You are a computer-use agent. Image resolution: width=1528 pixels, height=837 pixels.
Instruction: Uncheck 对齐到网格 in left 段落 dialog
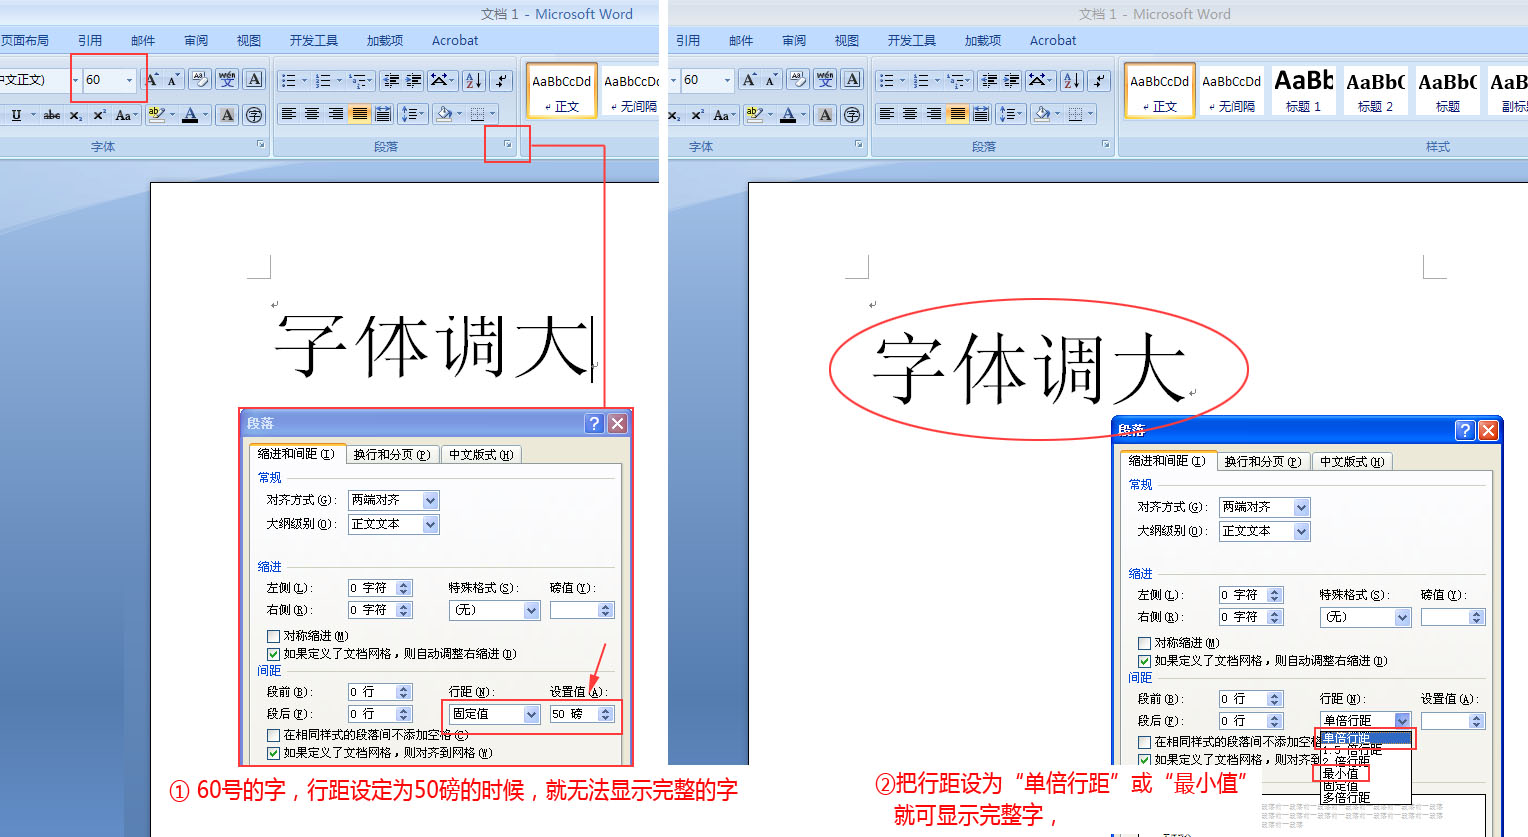pos(273,753)
